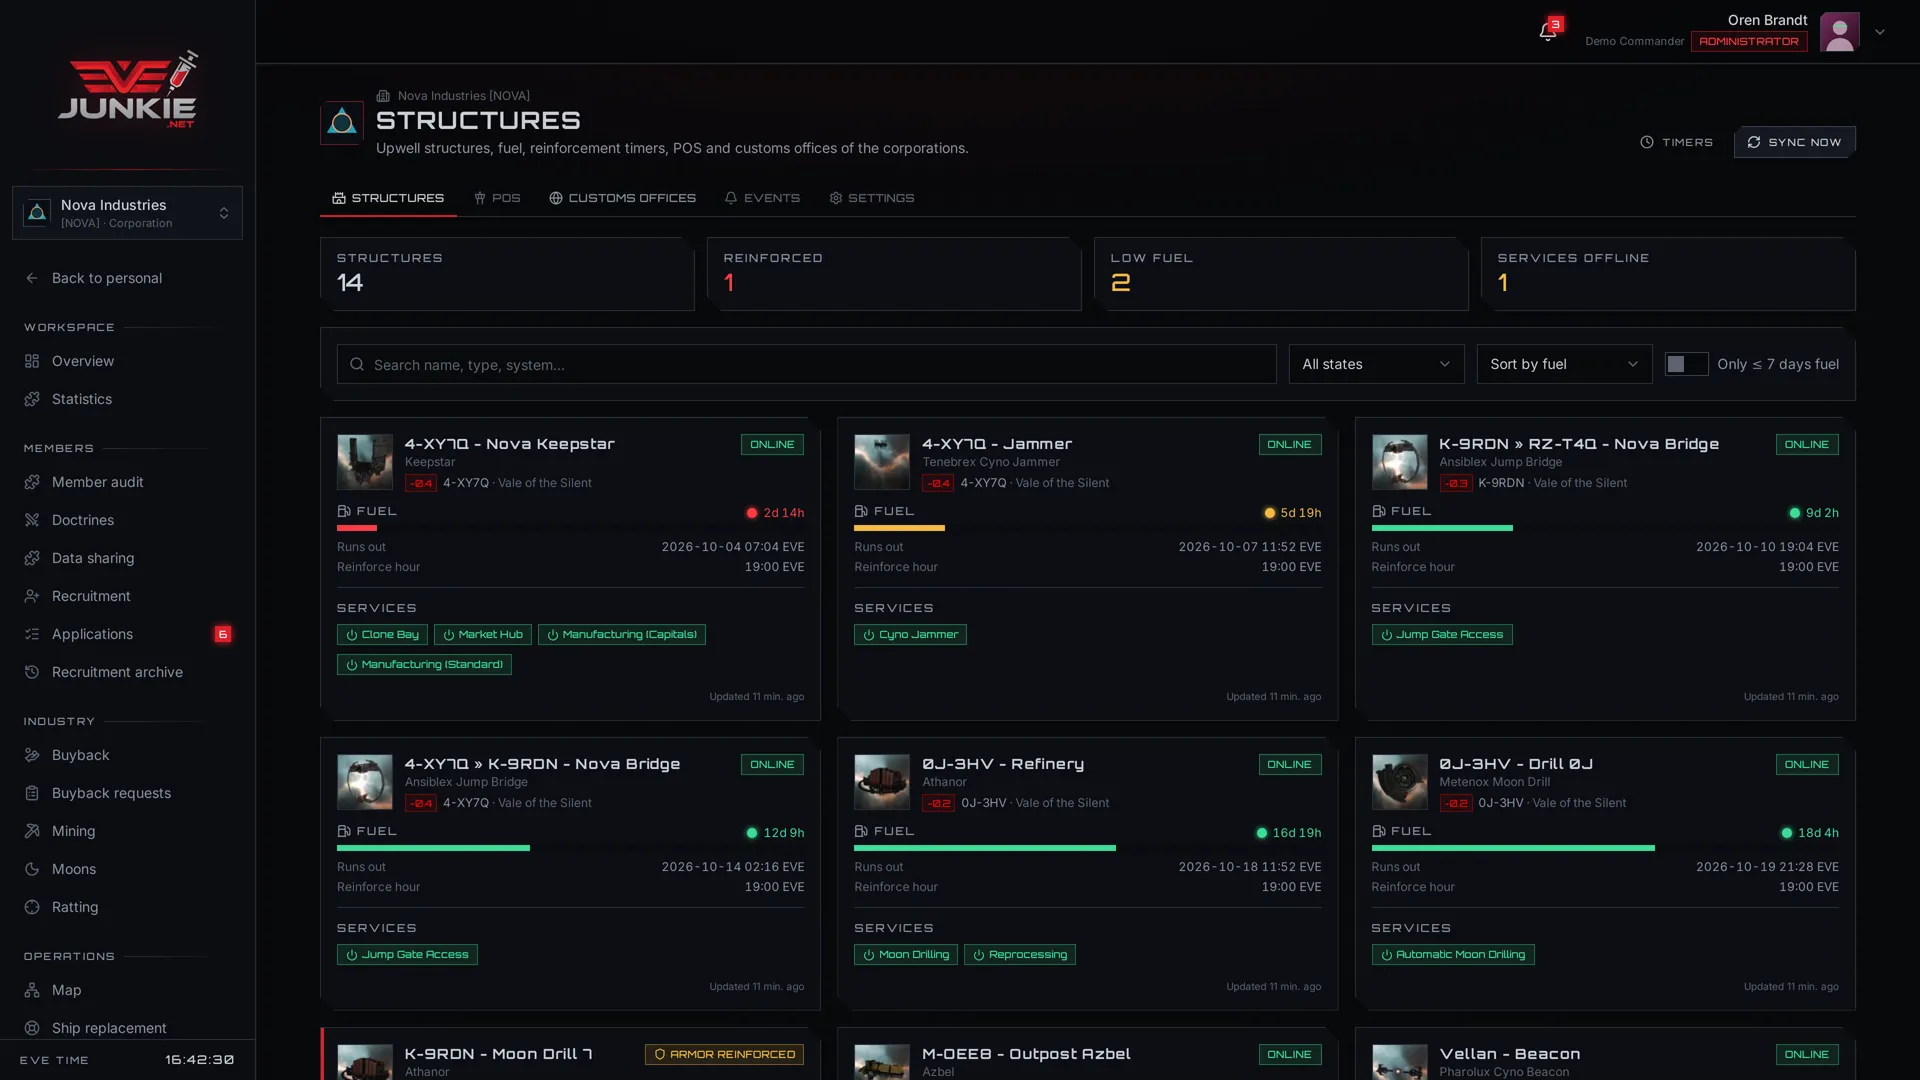Switch to the Customs Offices tab
The width and height of the screenshot is (1920, 1080).
tap(622, 198)
